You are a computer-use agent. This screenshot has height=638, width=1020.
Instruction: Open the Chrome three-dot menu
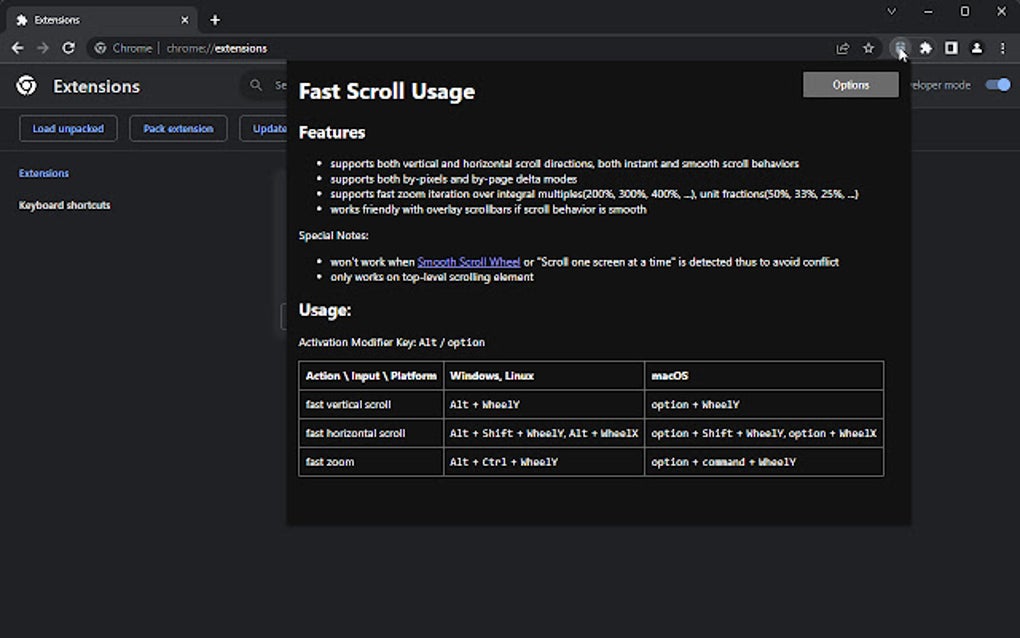tap(1002, 47)
